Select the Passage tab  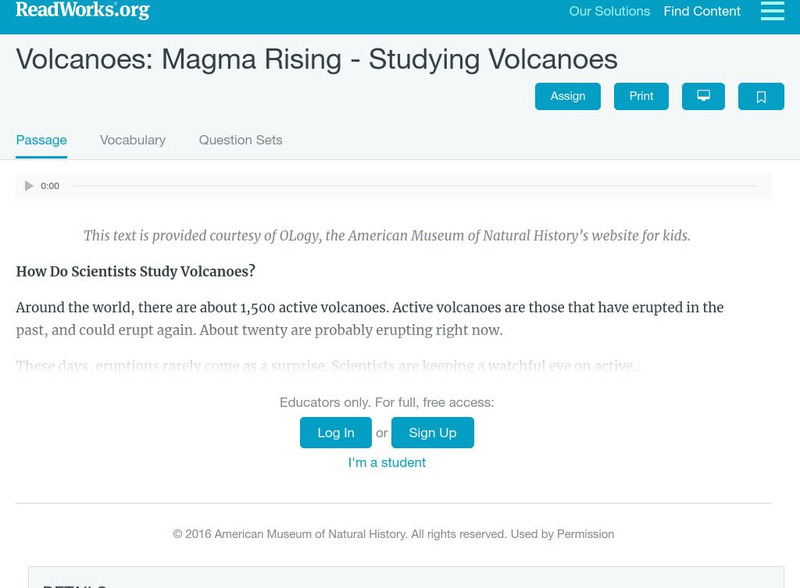pos(41,140)
